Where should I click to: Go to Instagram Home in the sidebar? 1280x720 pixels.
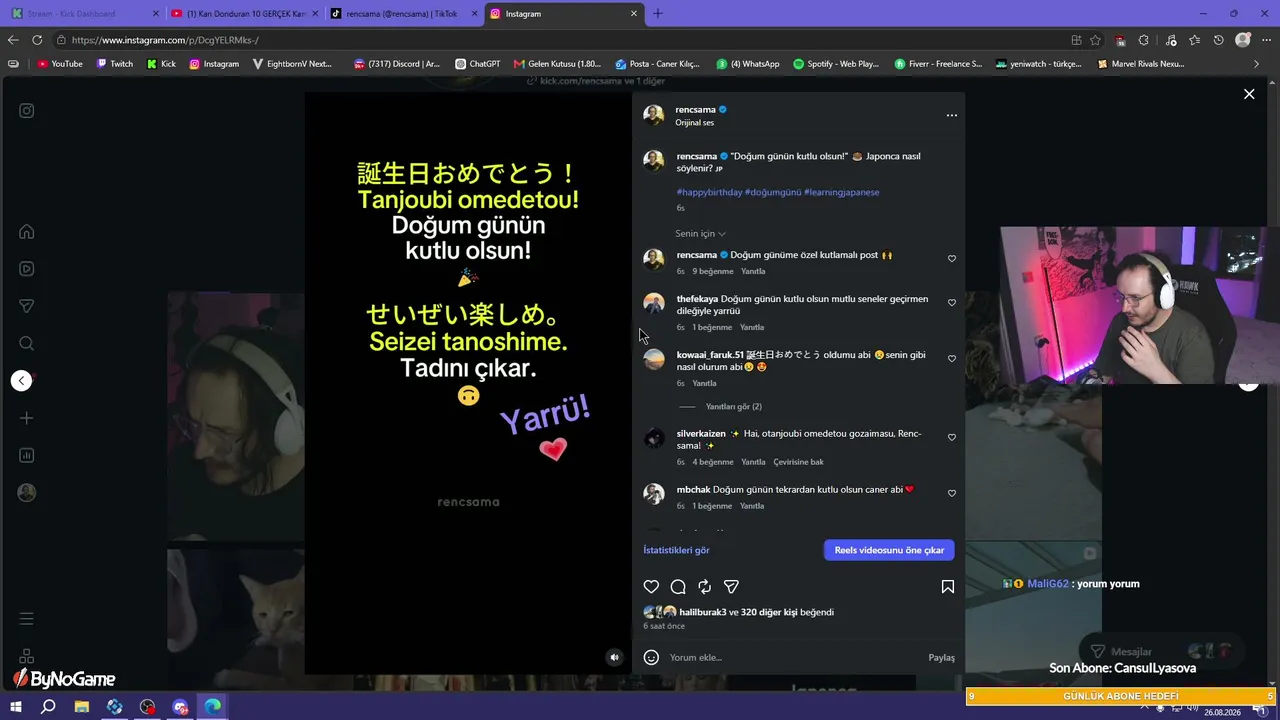click(27, 232)
